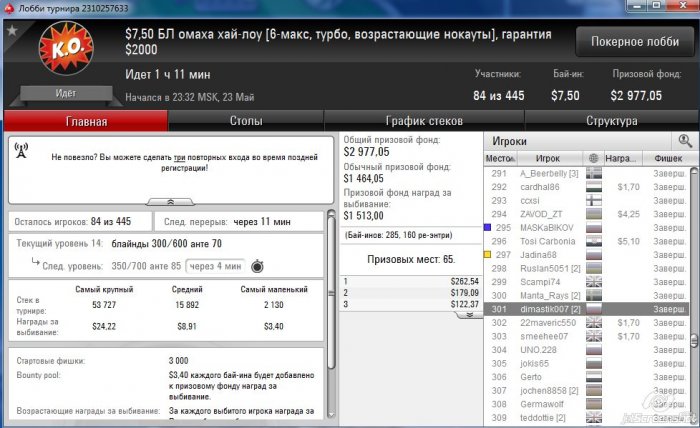This screenshot has height=428, width=700.
Task: Click the broadcast antenna icon
Action: [x=21, y=150]
